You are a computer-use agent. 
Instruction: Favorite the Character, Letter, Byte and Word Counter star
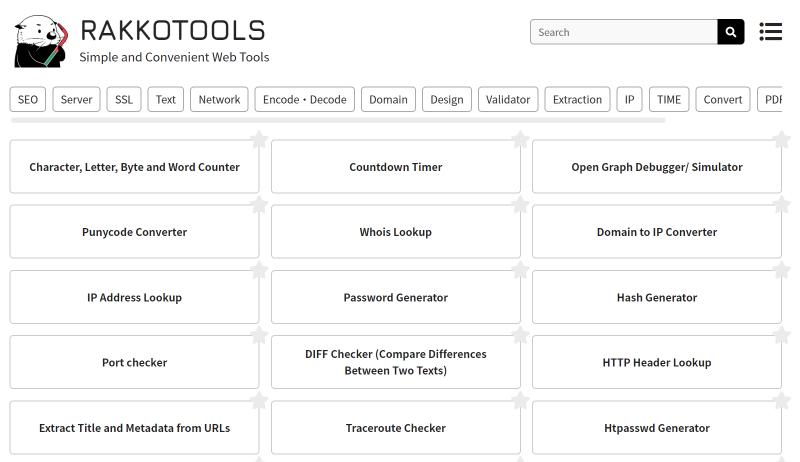pos(259,139)
